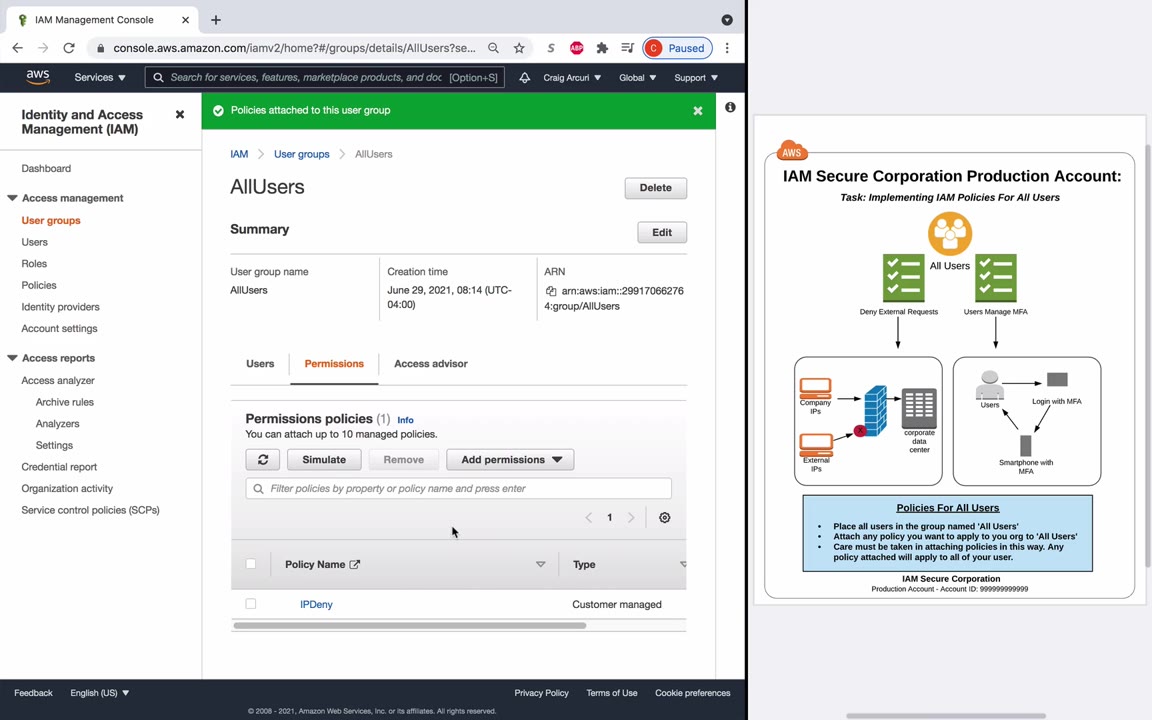Click the browser forward arrow

43,48
